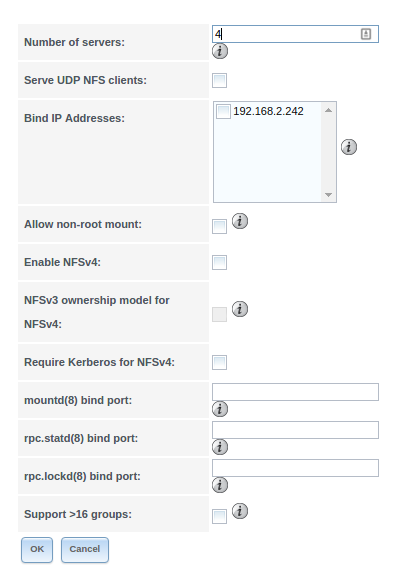397x568 pixels.
Task: Click info icon for rpc.lockd(8) bind port
Action: (x=220, y=485)
